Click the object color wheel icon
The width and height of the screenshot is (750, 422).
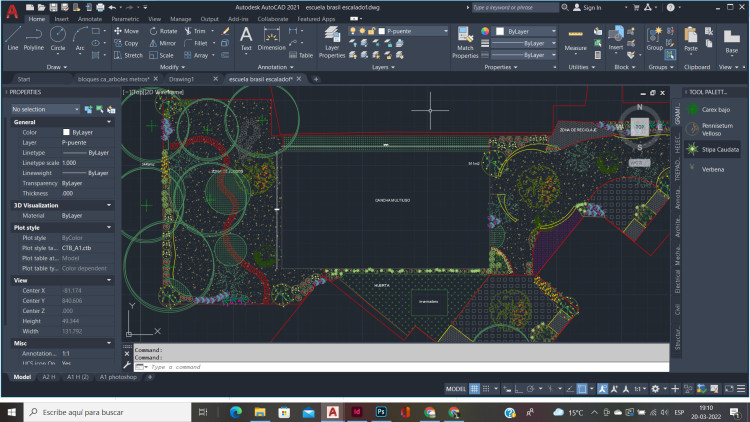tap(485, 31)
